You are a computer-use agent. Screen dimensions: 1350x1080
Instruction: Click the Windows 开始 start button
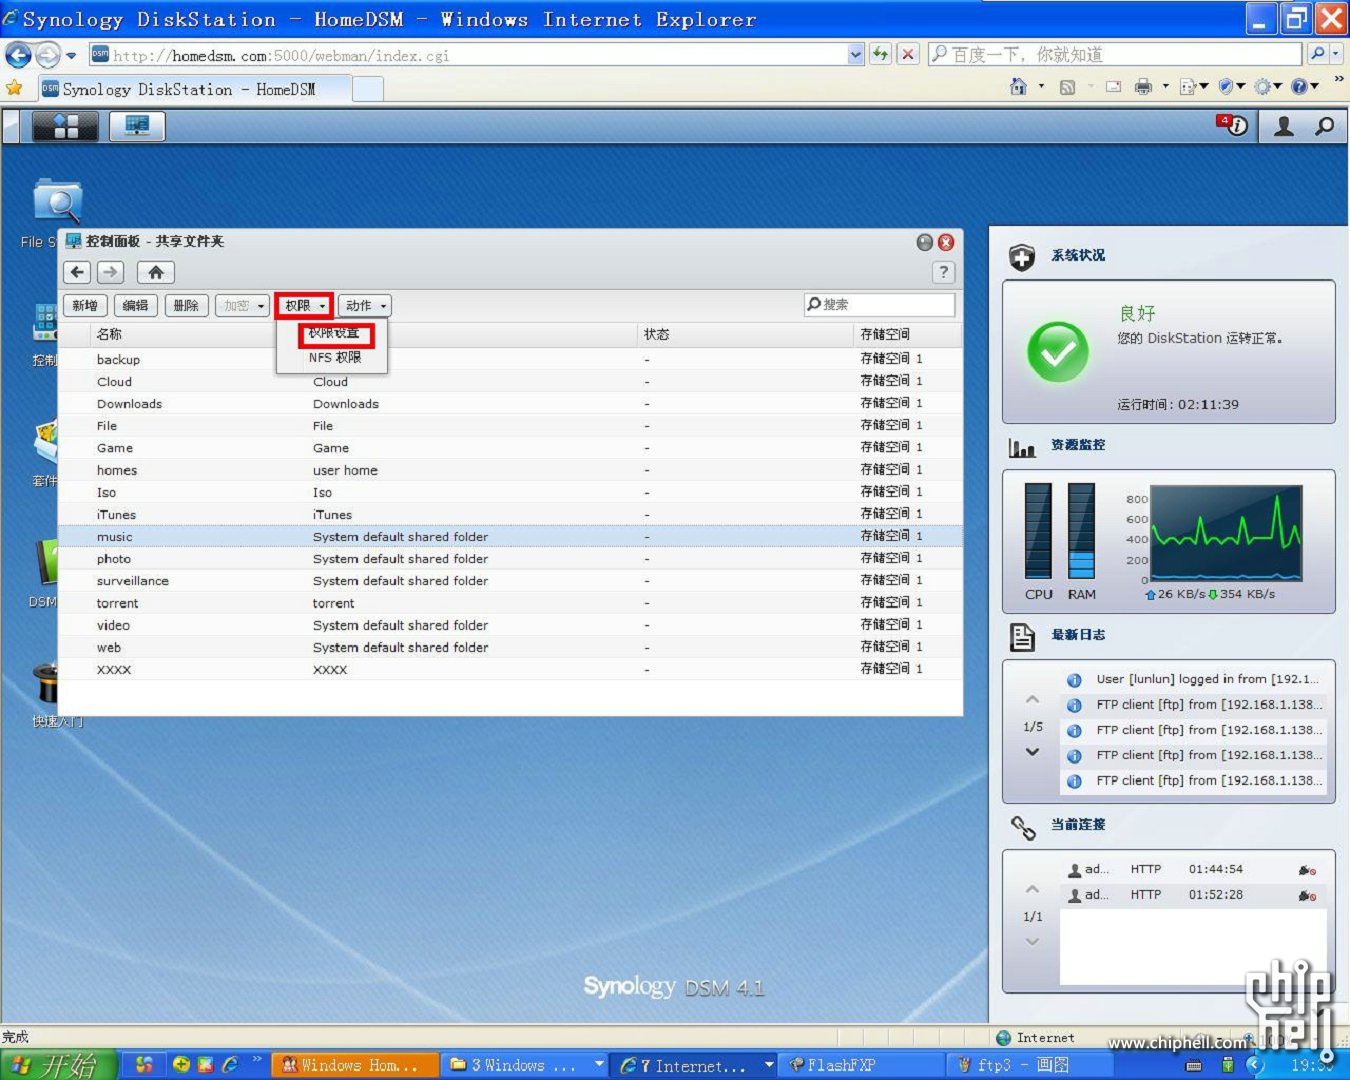(x=60, y=1065)
